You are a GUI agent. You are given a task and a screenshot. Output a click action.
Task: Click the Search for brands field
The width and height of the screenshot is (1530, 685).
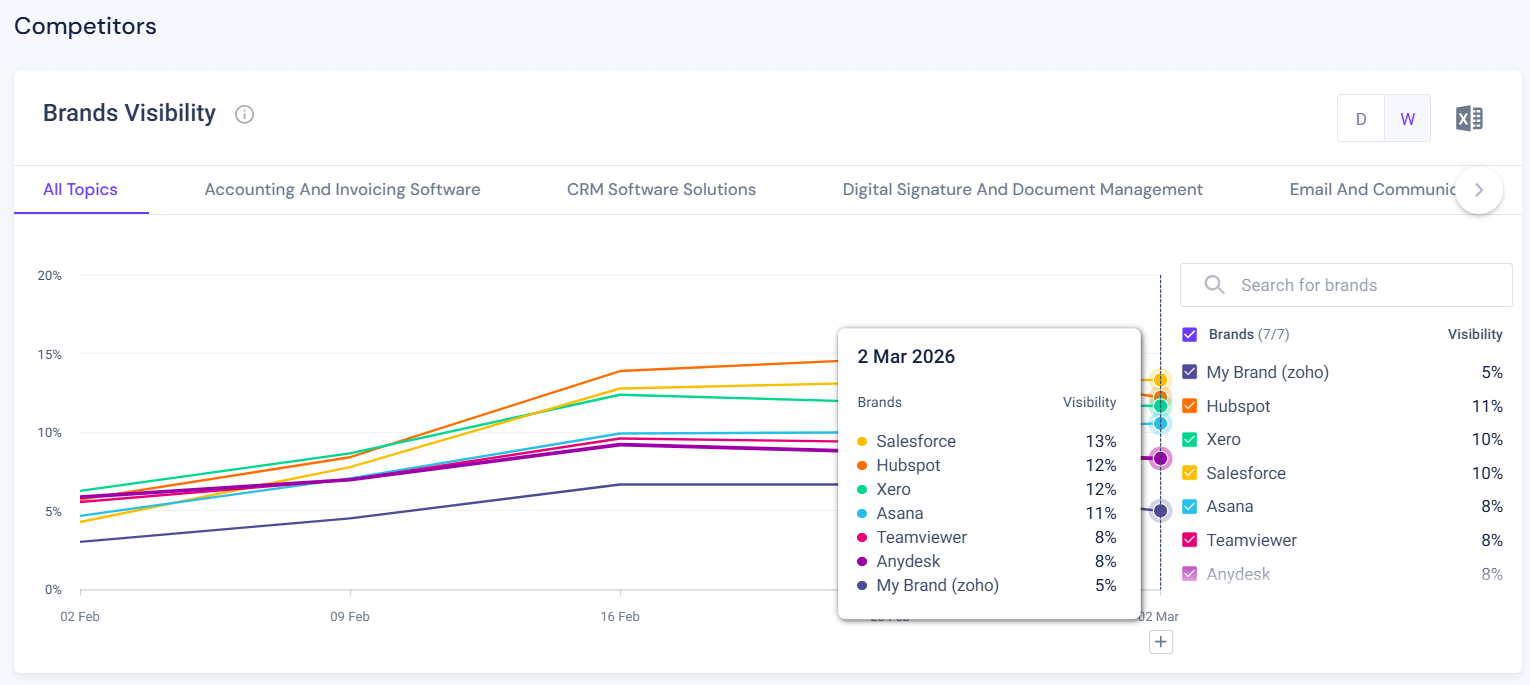[1346, 285]
